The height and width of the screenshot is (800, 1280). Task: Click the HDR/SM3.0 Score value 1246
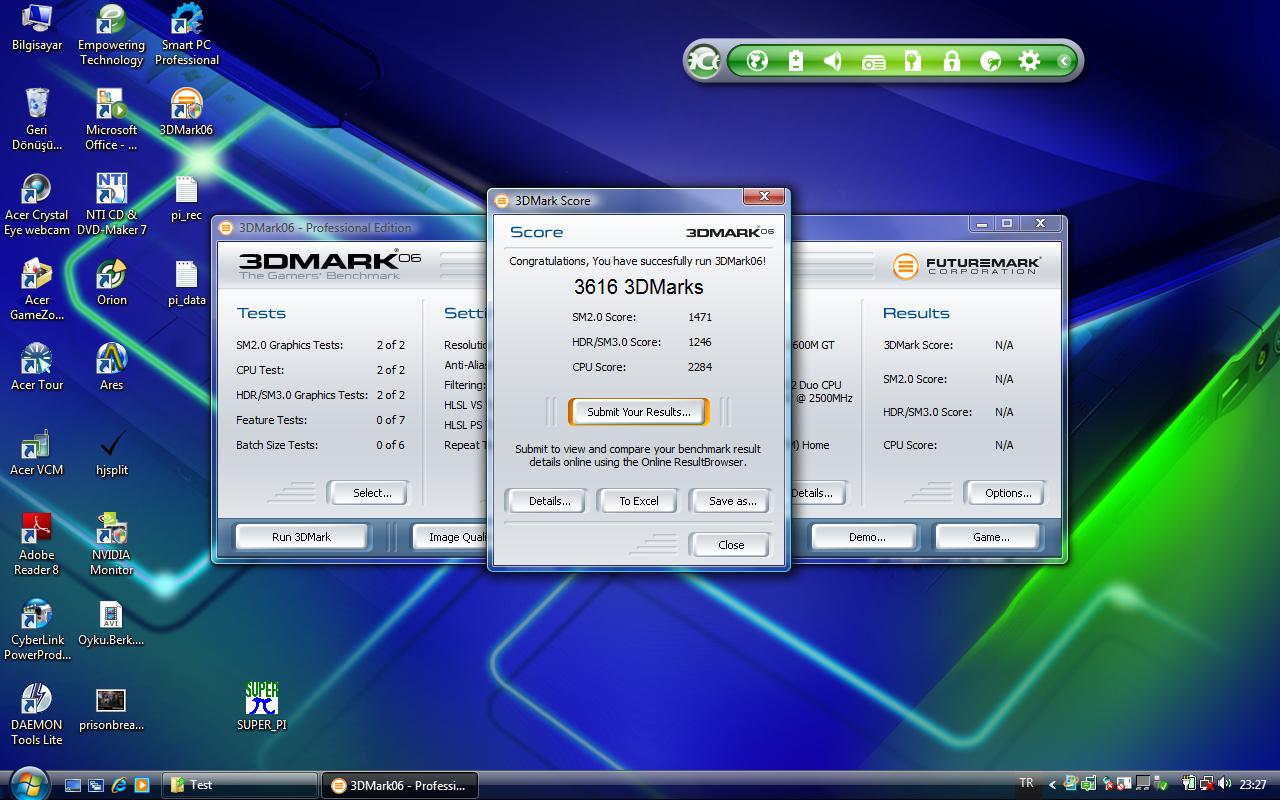tap(700, 342)
